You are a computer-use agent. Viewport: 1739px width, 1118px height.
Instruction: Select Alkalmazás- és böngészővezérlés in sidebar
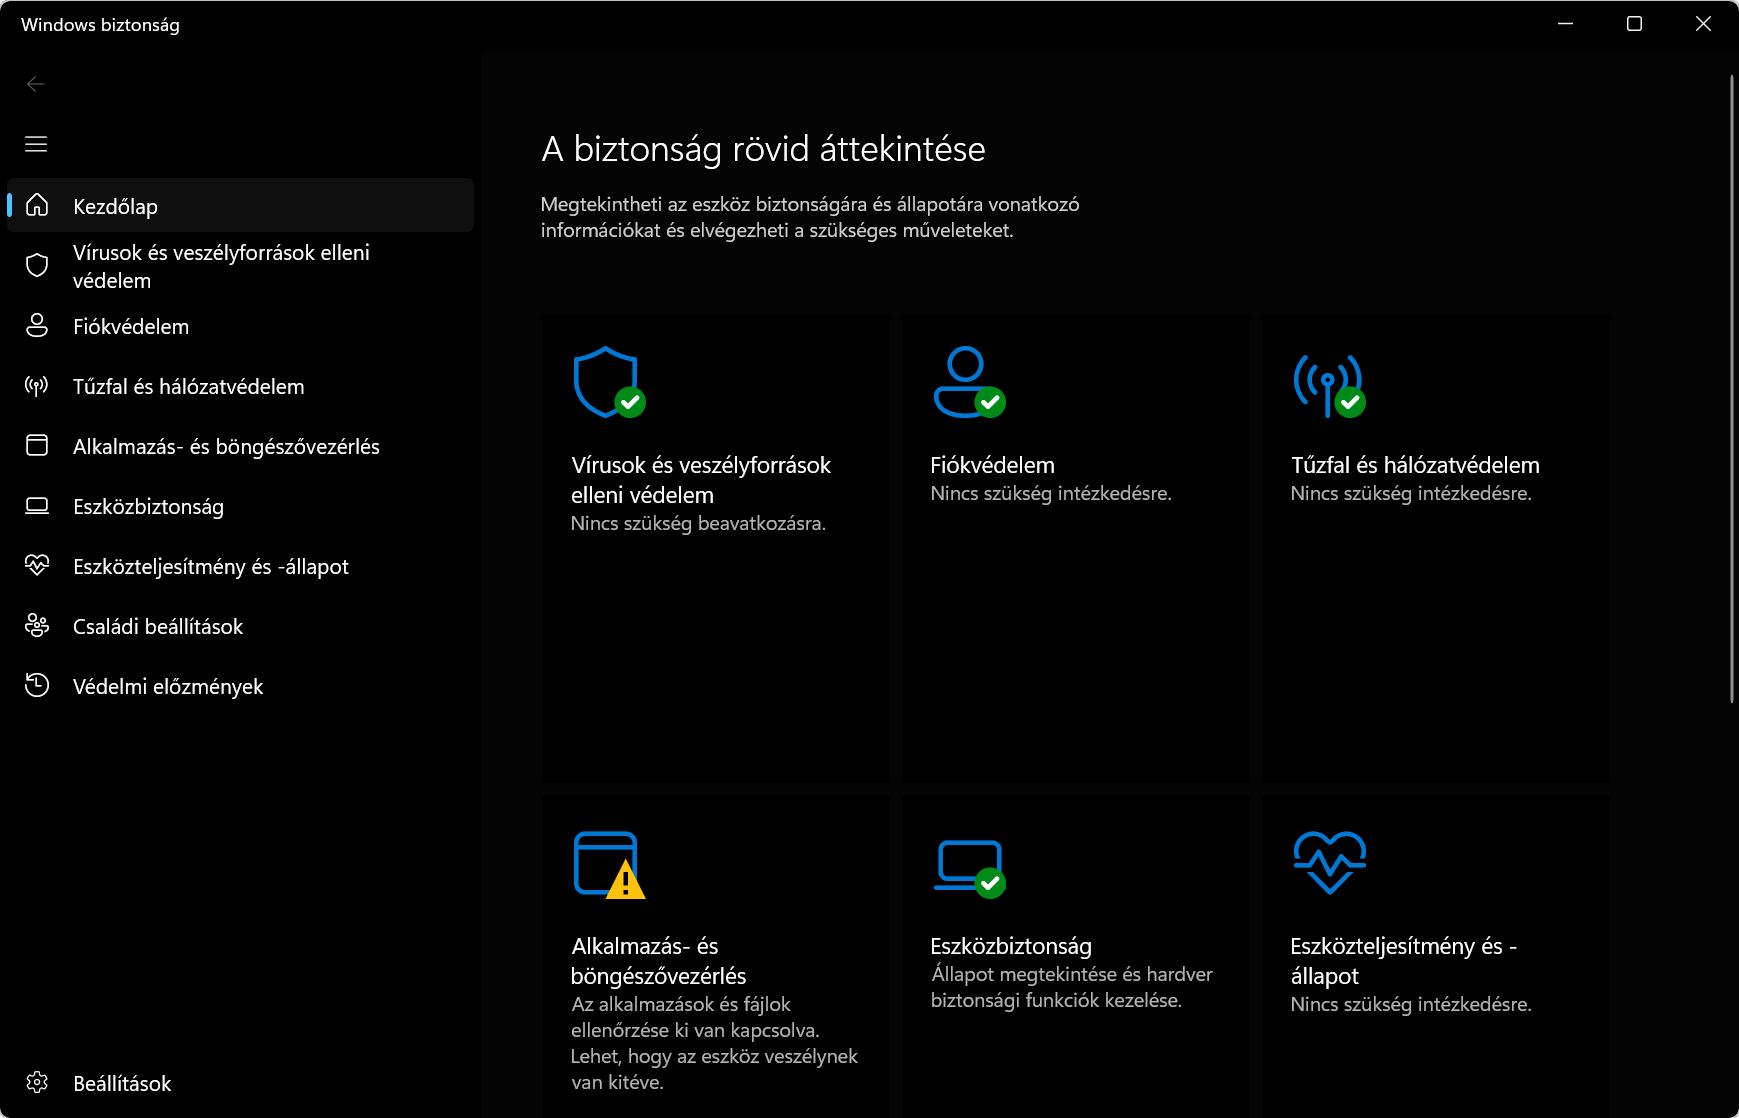point(226,447)
